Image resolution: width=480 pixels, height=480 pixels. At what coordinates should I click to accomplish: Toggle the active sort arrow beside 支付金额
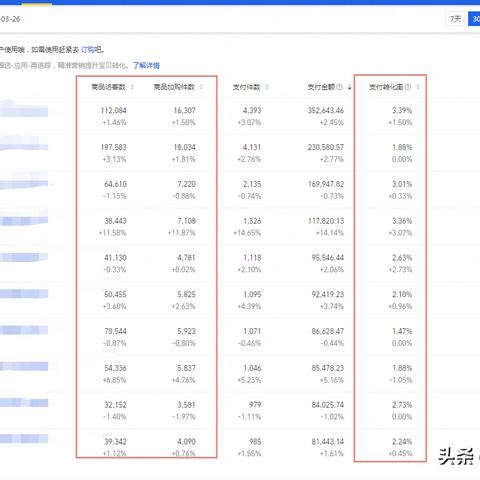coord(349,87)
